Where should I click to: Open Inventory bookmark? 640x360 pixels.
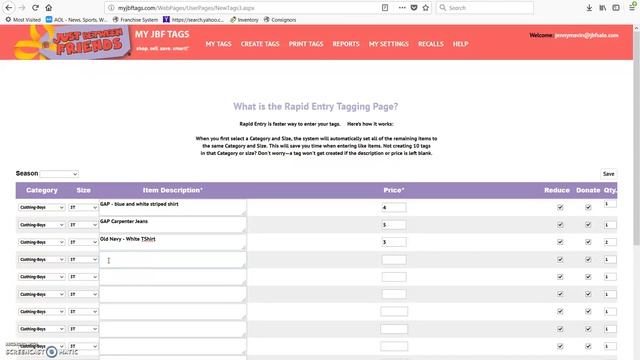(x=244, y=20)
